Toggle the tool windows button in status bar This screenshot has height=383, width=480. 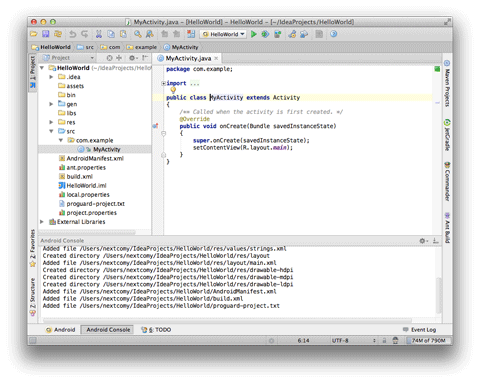coord(33,340)
